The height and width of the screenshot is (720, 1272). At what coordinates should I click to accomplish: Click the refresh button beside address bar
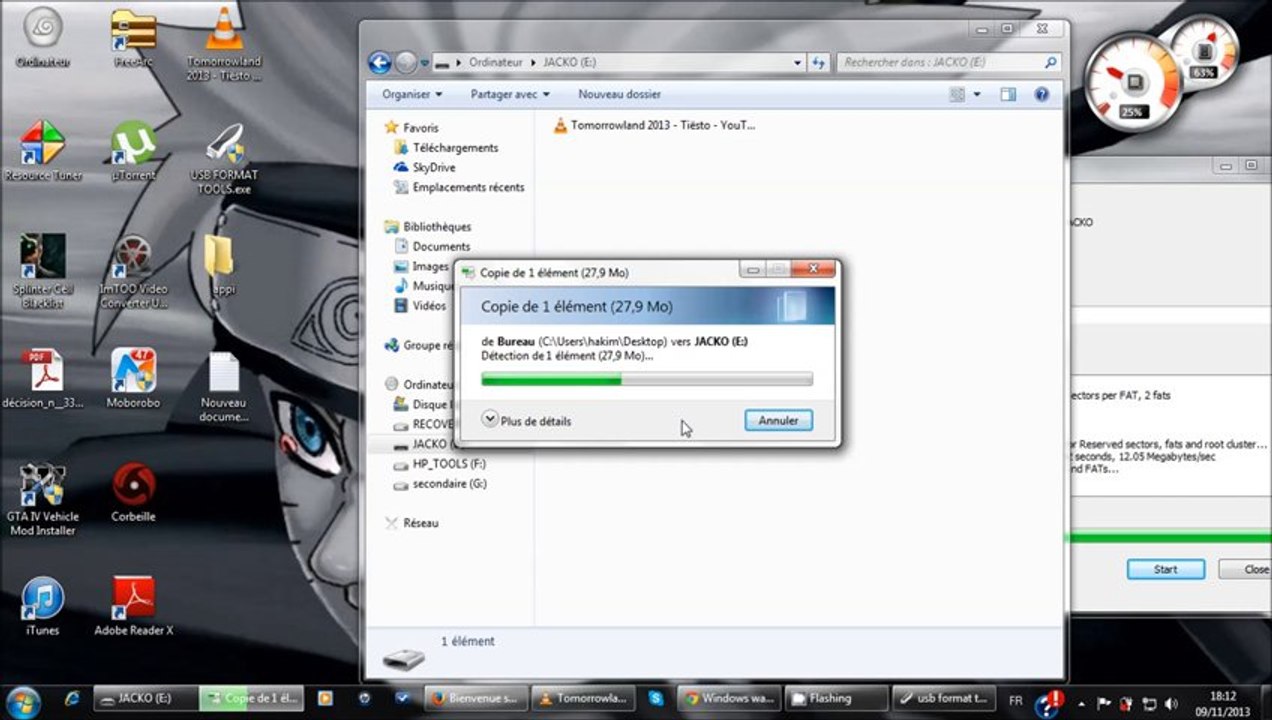[818, 62]
